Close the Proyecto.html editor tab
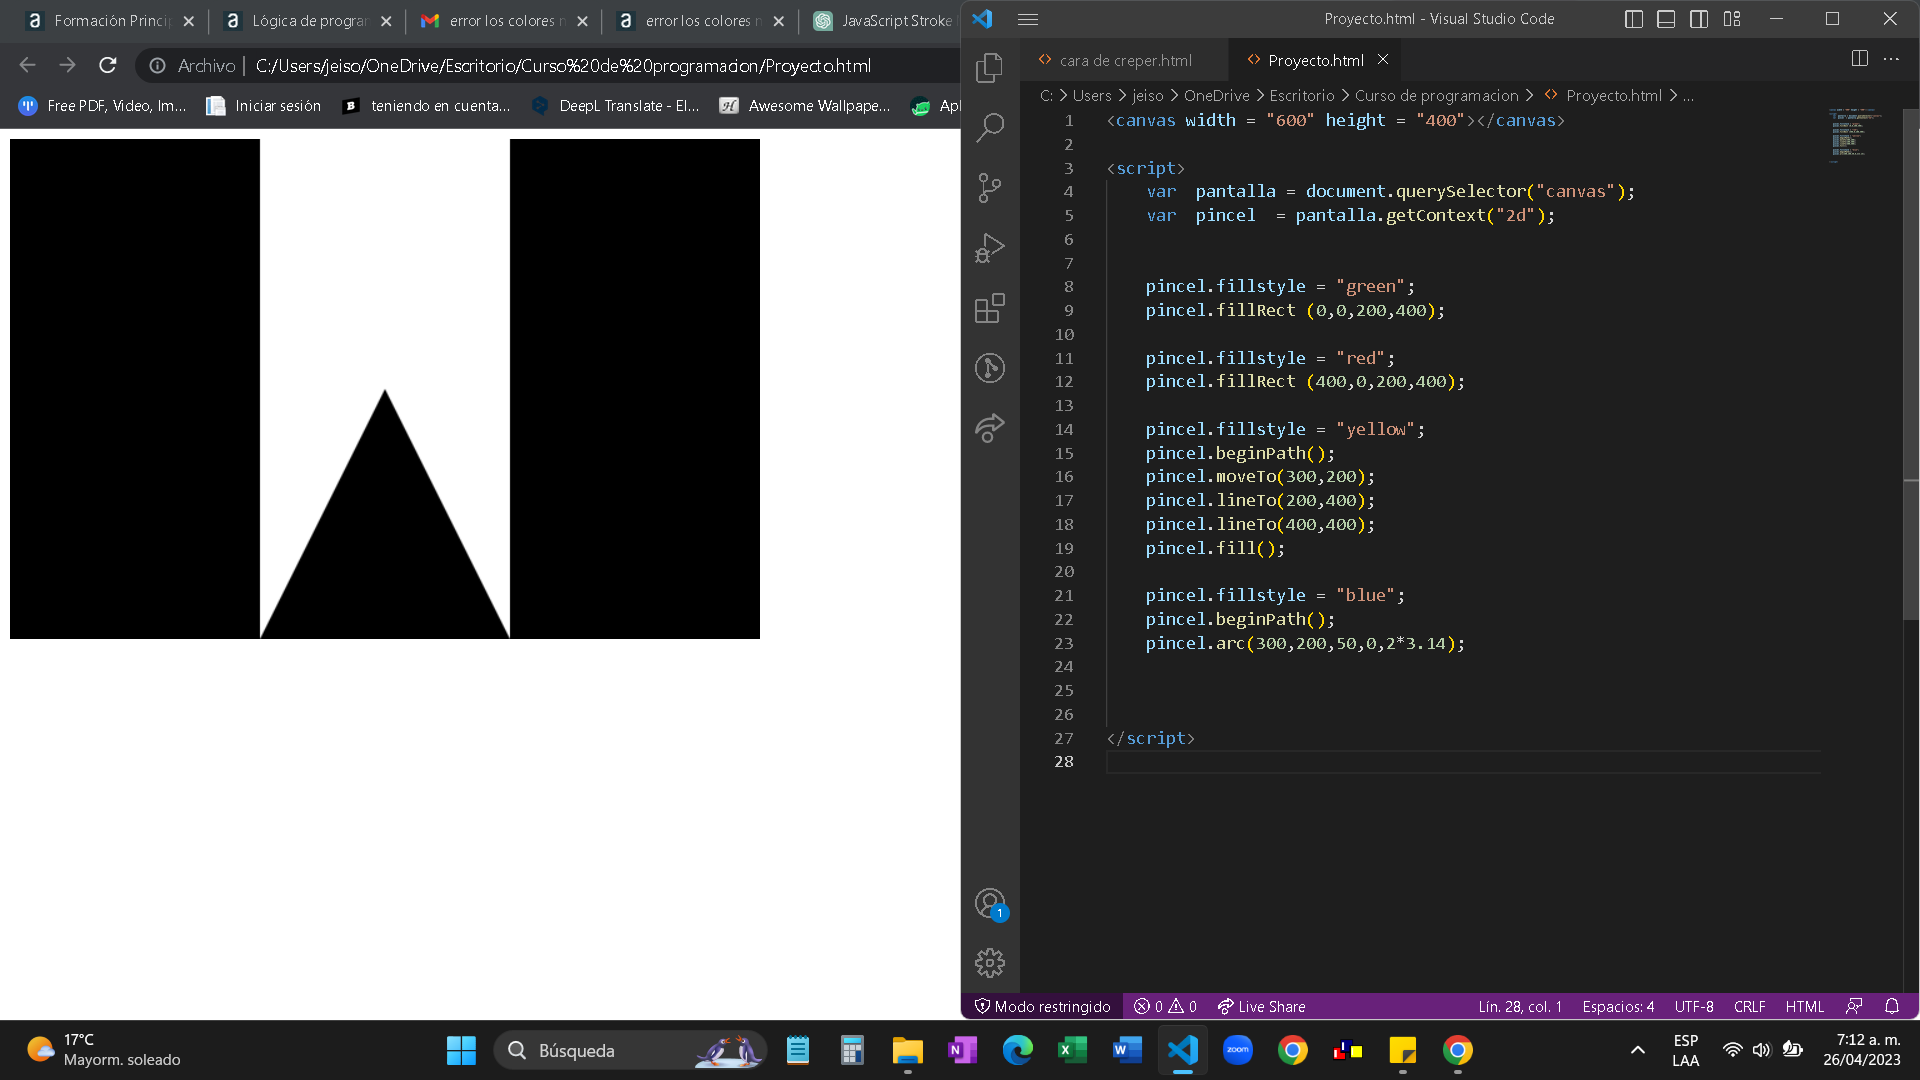This screenshot has height=1080, width=1920. point(1383,60)
